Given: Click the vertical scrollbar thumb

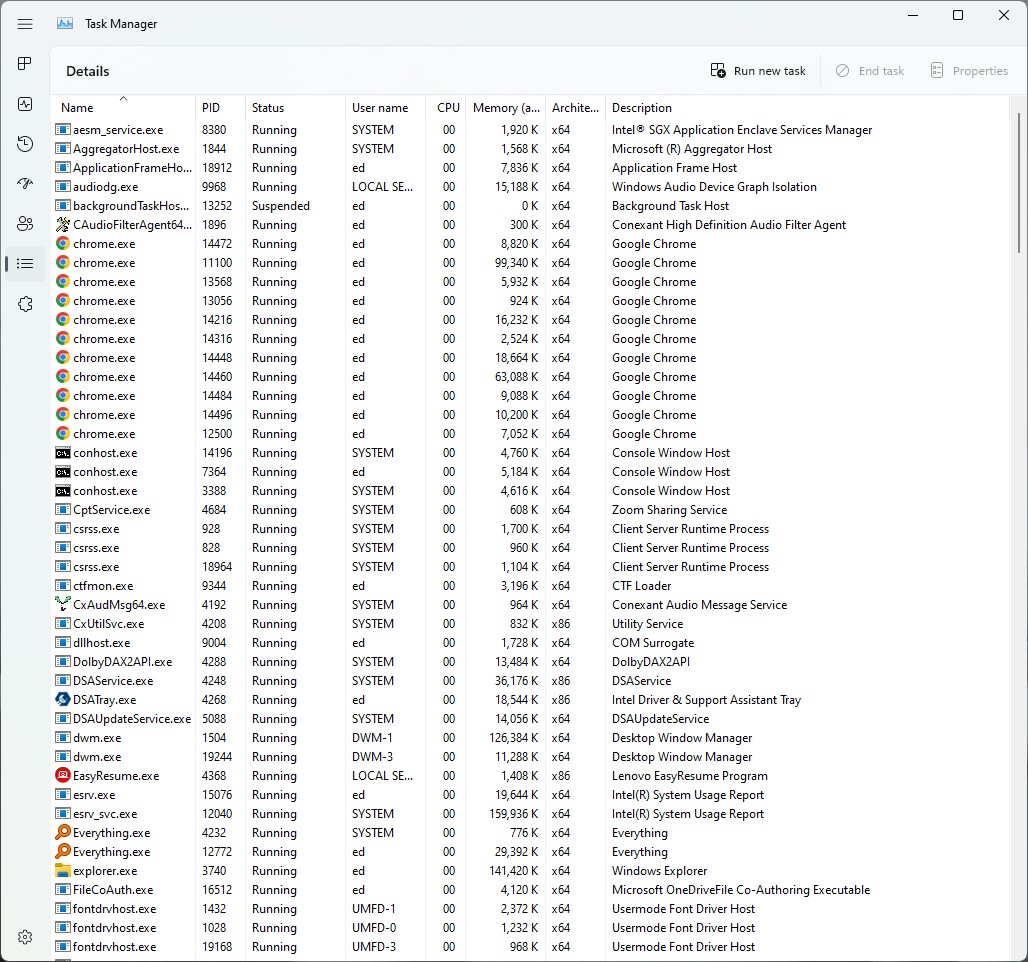Looking at the screenshot, I should tap(1018, 182).
